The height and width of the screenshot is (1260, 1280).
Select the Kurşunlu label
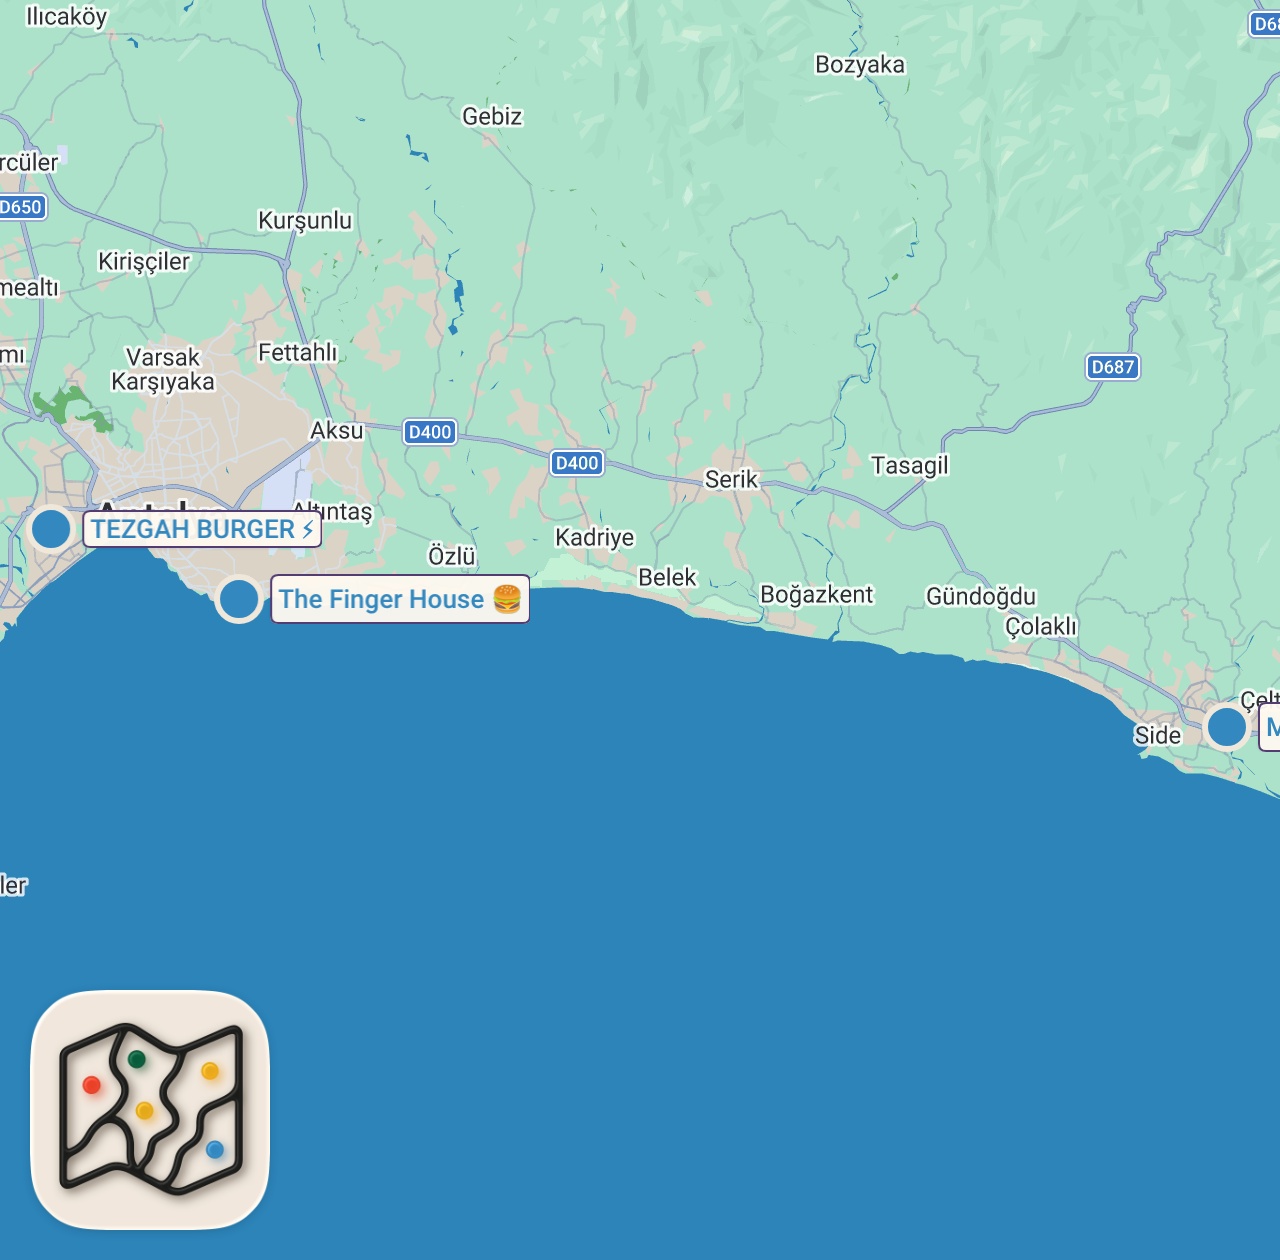click(x=305, y=221)
